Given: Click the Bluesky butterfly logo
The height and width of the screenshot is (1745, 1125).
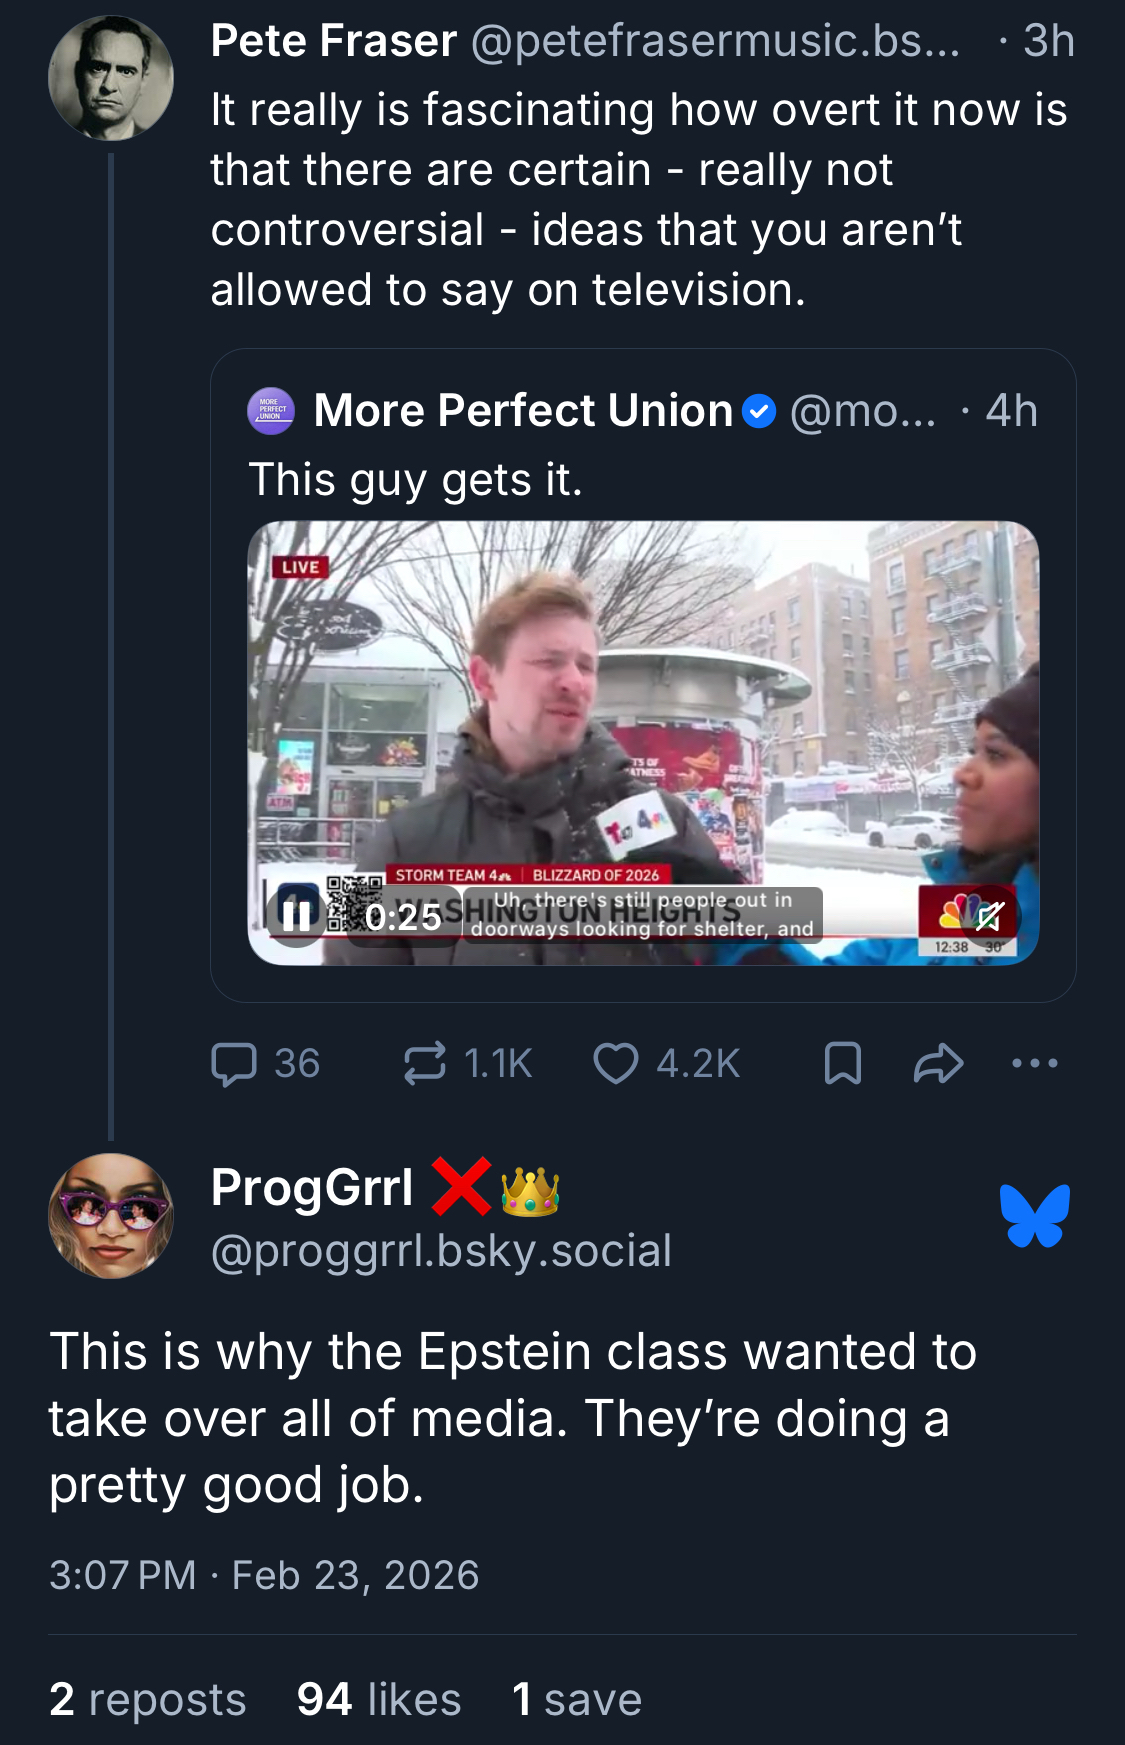Looking at the screenshot, I should tap(1034, 1216).
